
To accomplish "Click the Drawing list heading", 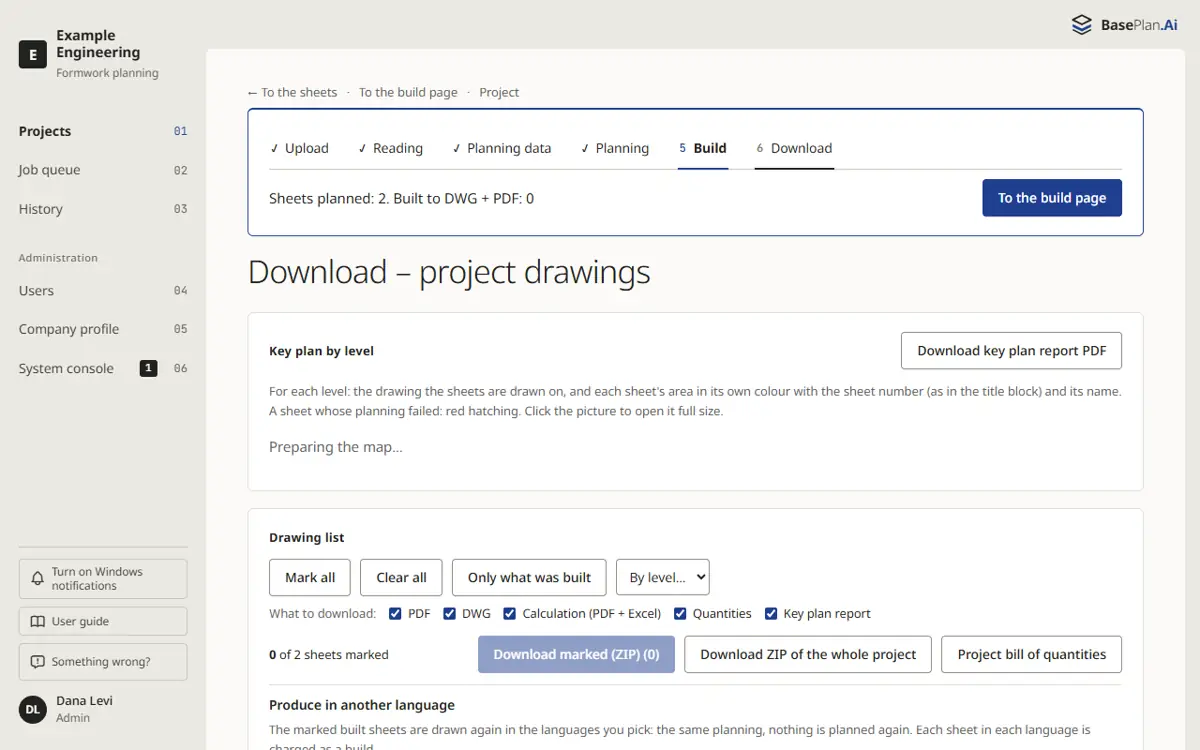I will click(307, 537).
